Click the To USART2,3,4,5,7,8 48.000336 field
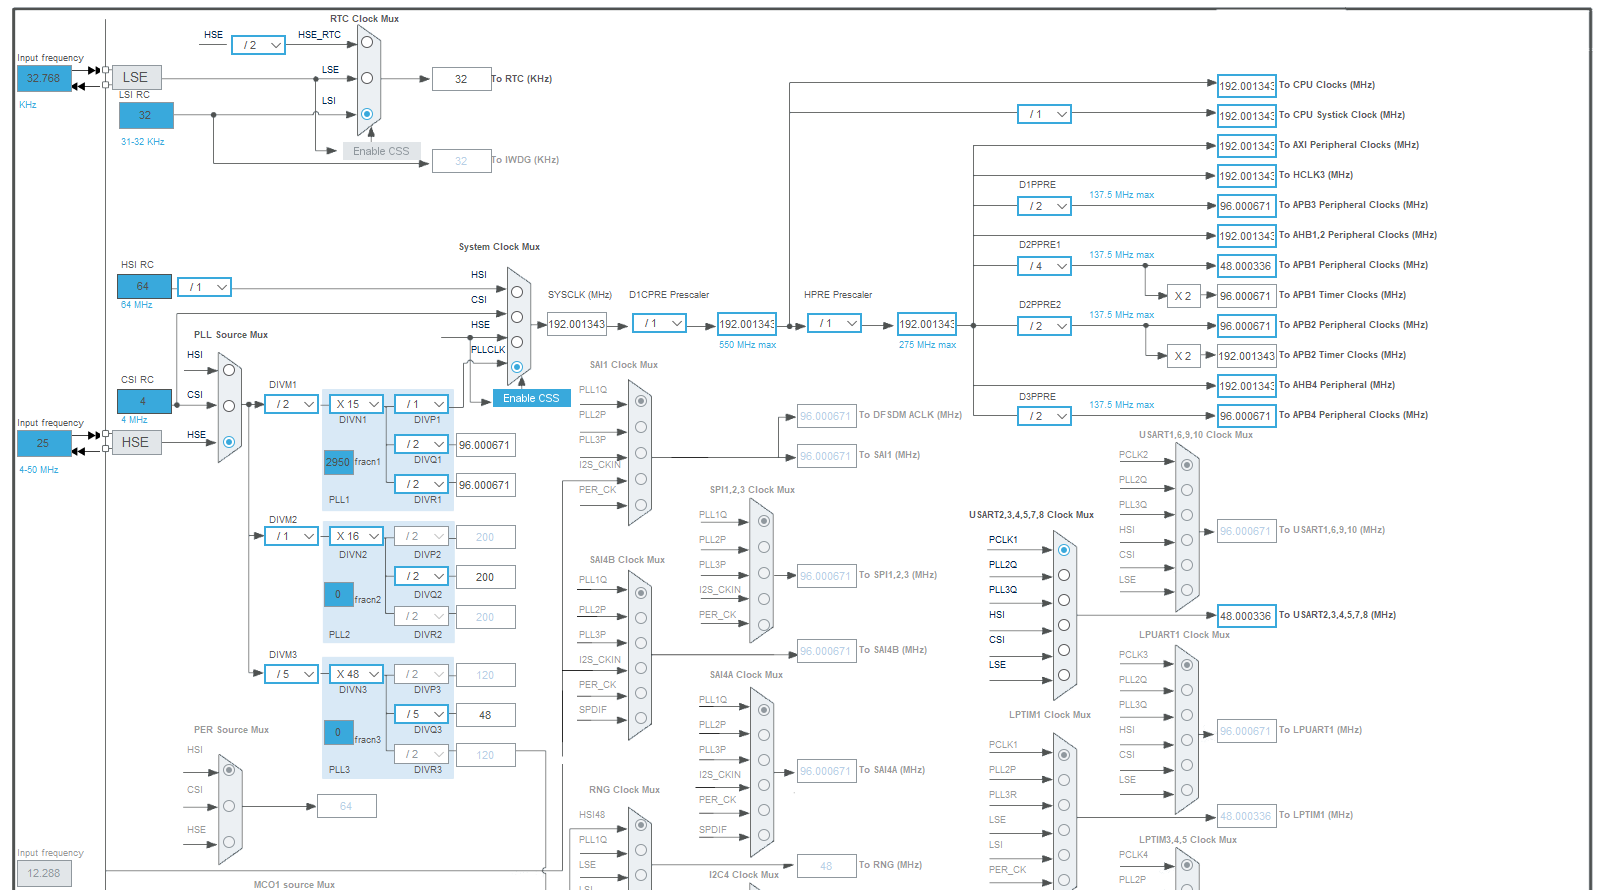The image size is (1604, 890). pyautogui.click(x=1246, y=616)
